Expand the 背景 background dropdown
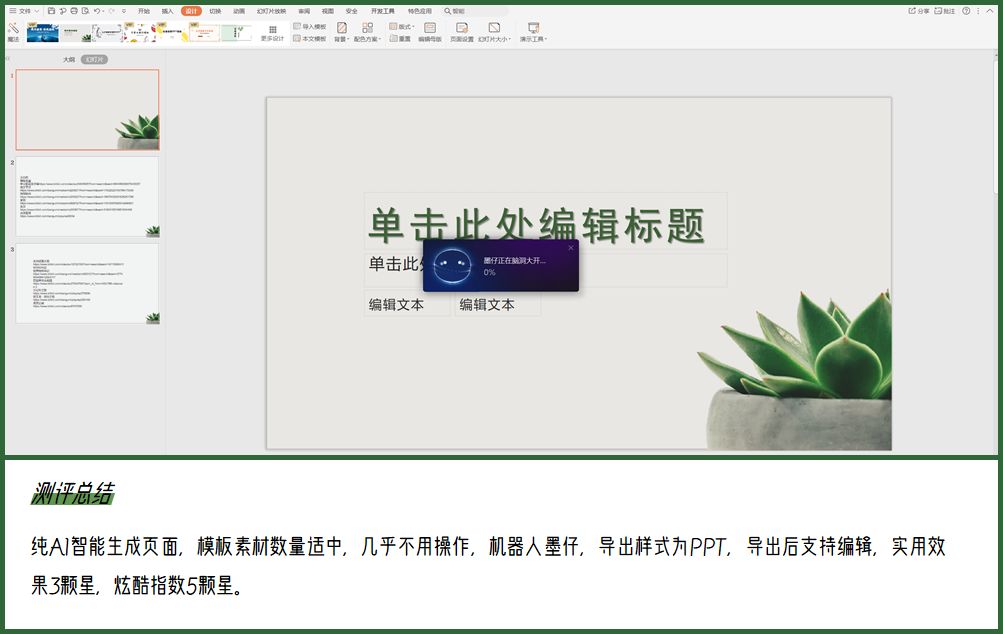1003x634 pixels. 342,32
